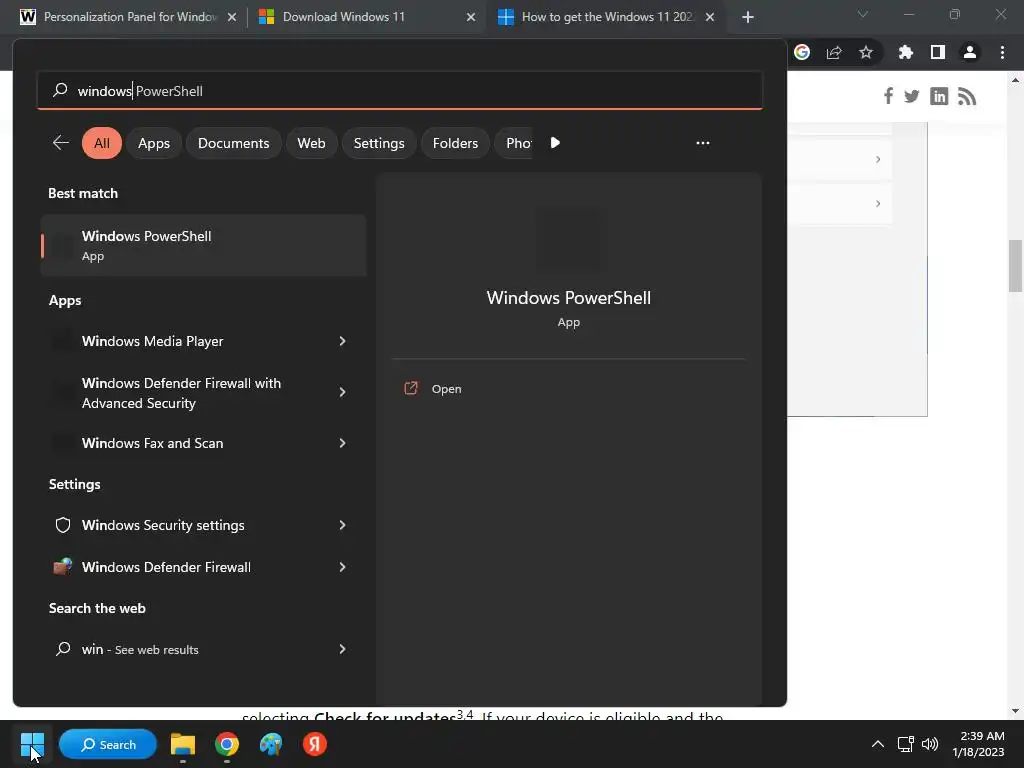The height and width of the screenshot is (768, 1024).
Task: Open the Paint palette app in taskbar
Action: tap(271, 744)
